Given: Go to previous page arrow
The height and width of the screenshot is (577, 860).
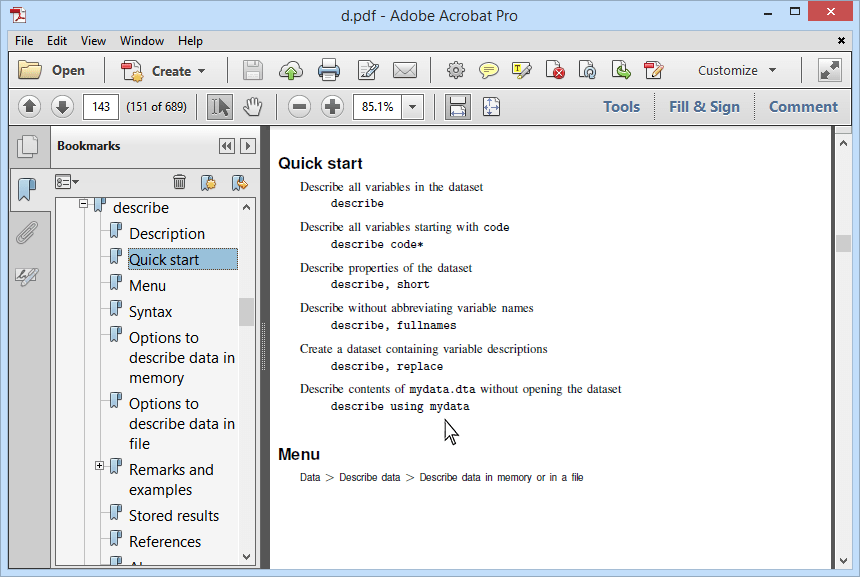Looking at the screenshot, I should [x=30, y=106].
